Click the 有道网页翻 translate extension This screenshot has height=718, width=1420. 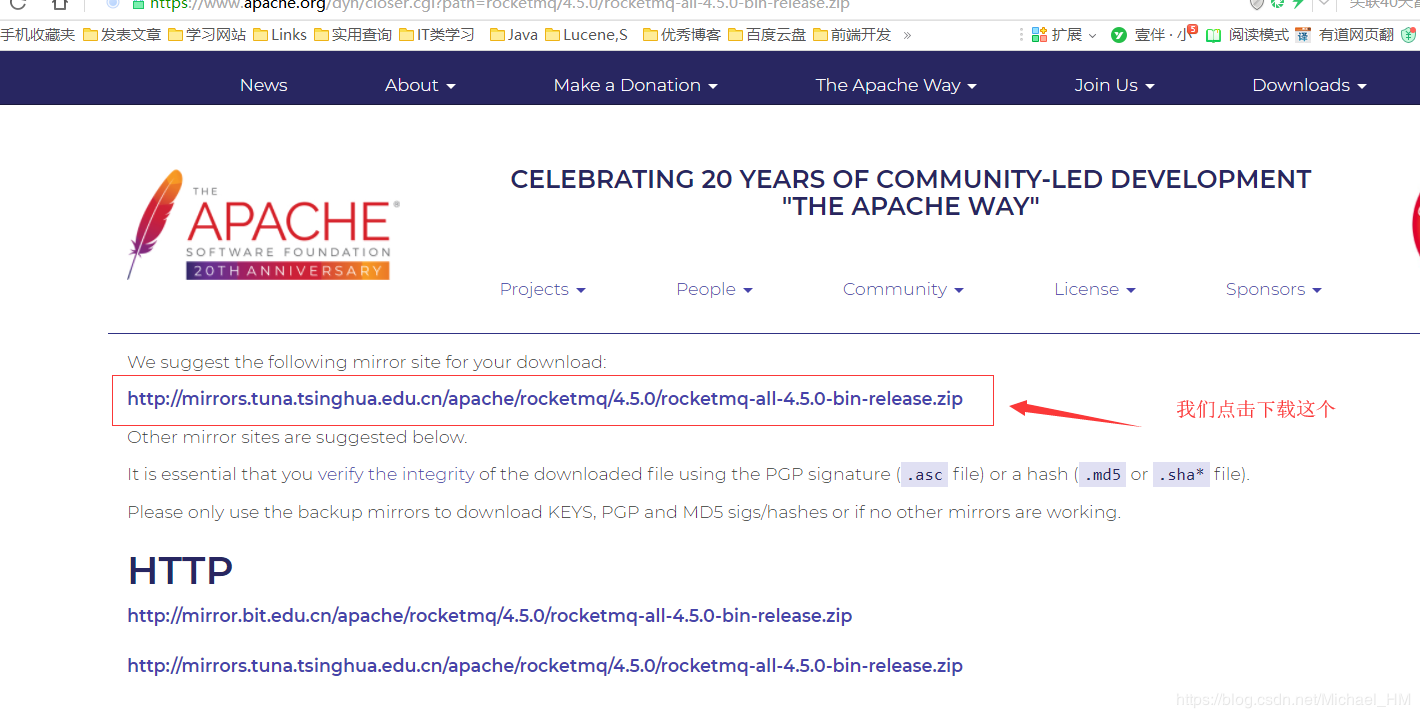coord(1344,35)
